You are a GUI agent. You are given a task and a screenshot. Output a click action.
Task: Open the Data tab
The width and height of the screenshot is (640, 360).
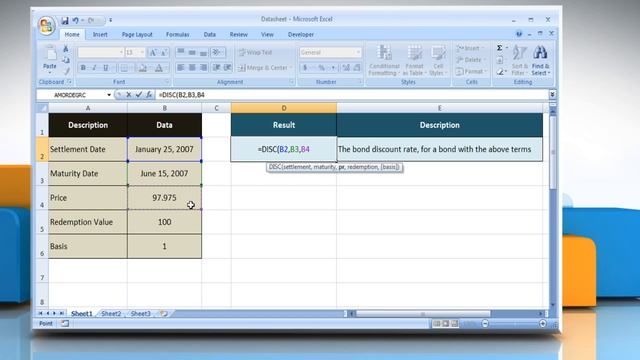pyautogui.click(x=209, y=35)
